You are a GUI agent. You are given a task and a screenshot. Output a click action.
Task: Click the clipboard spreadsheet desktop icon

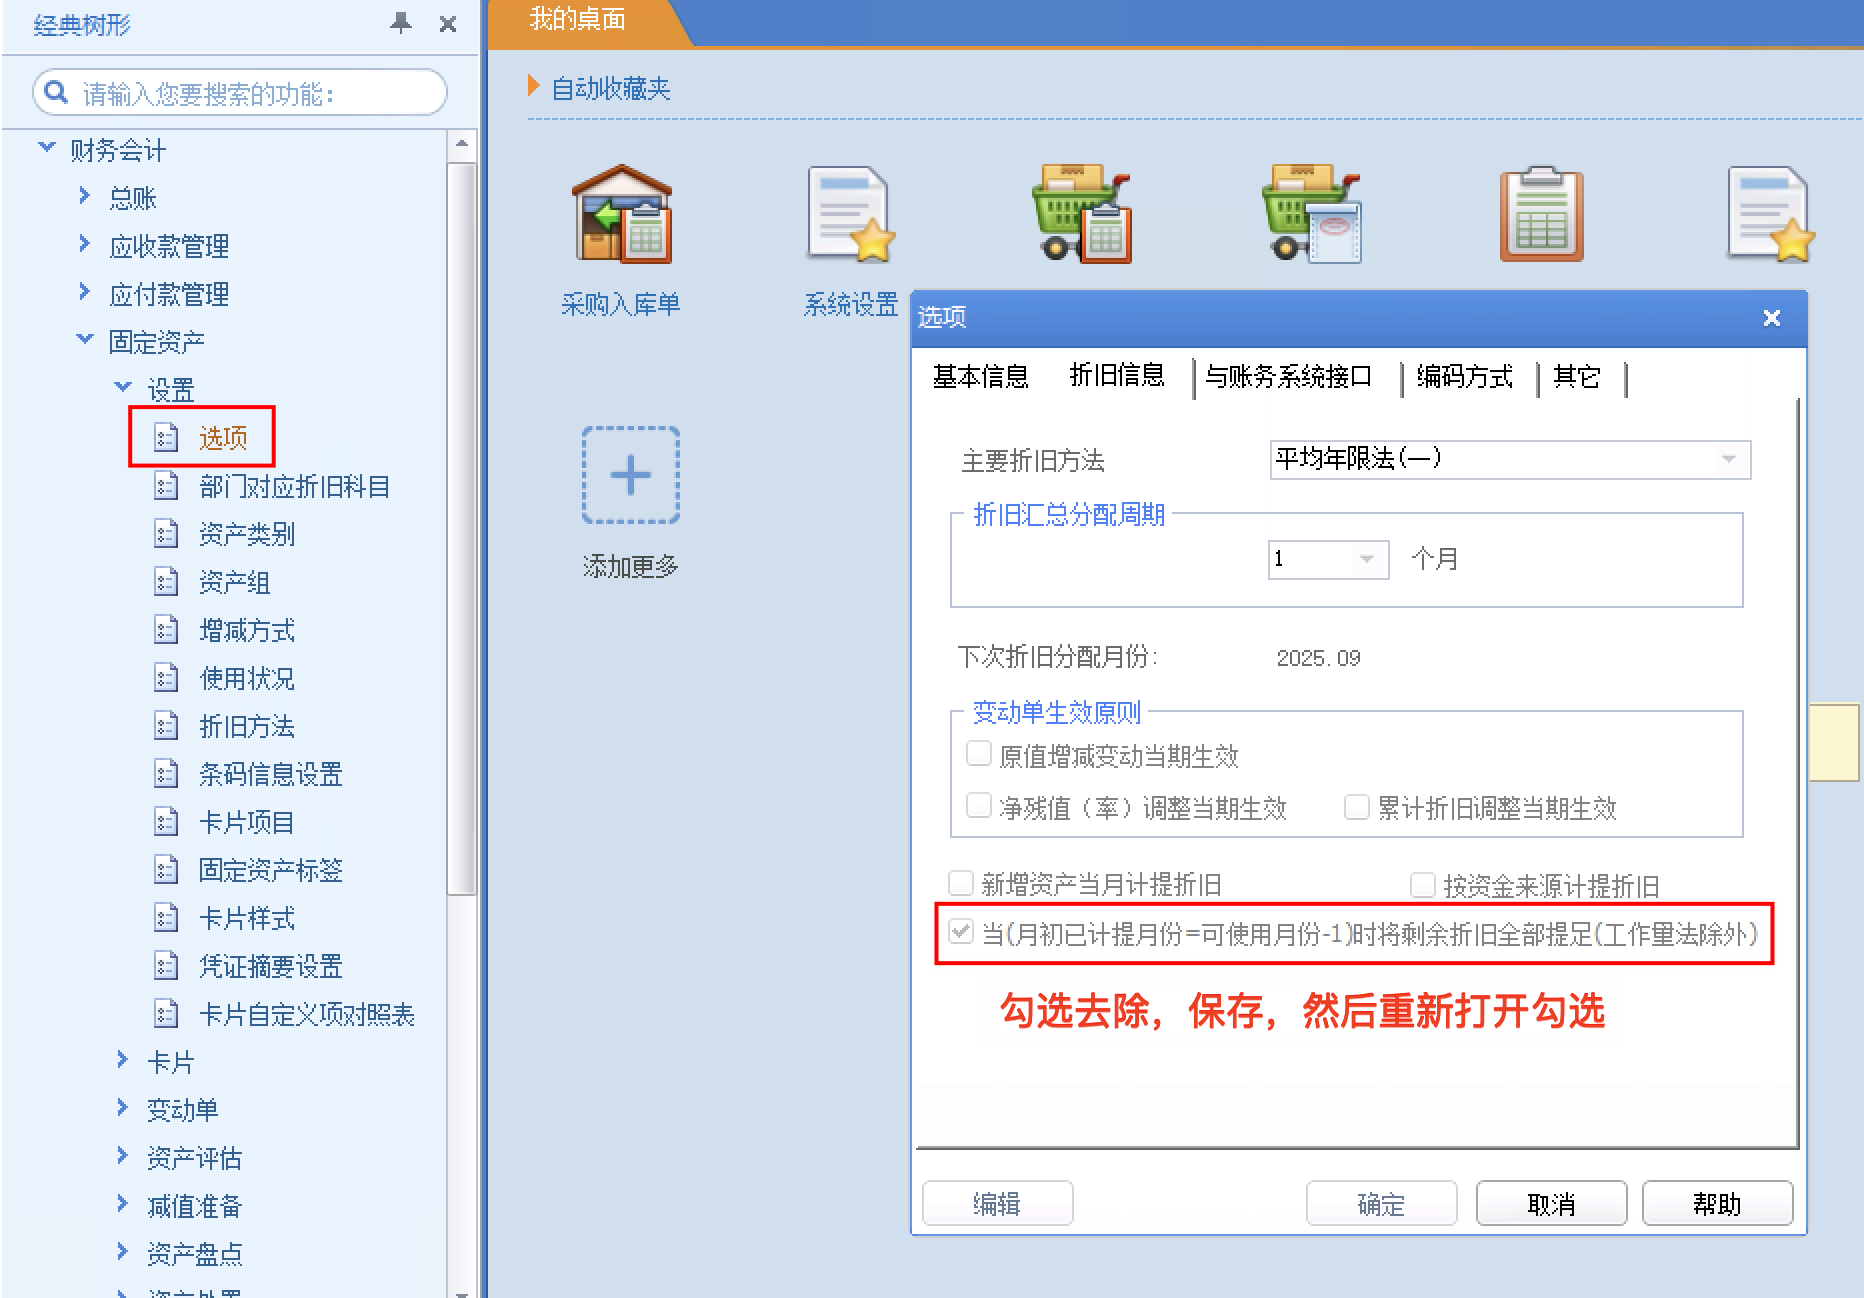pyautogui.click(x=1541, y=214)
